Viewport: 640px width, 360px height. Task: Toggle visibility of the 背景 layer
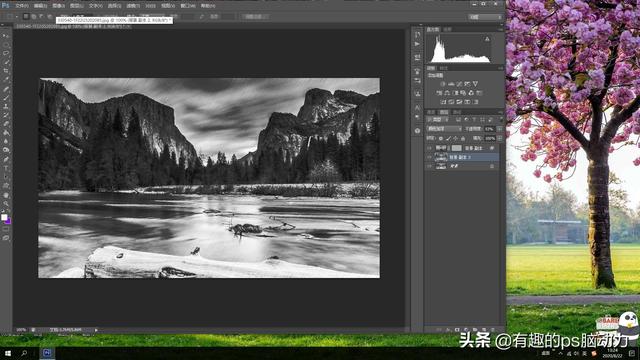(429, 166)
